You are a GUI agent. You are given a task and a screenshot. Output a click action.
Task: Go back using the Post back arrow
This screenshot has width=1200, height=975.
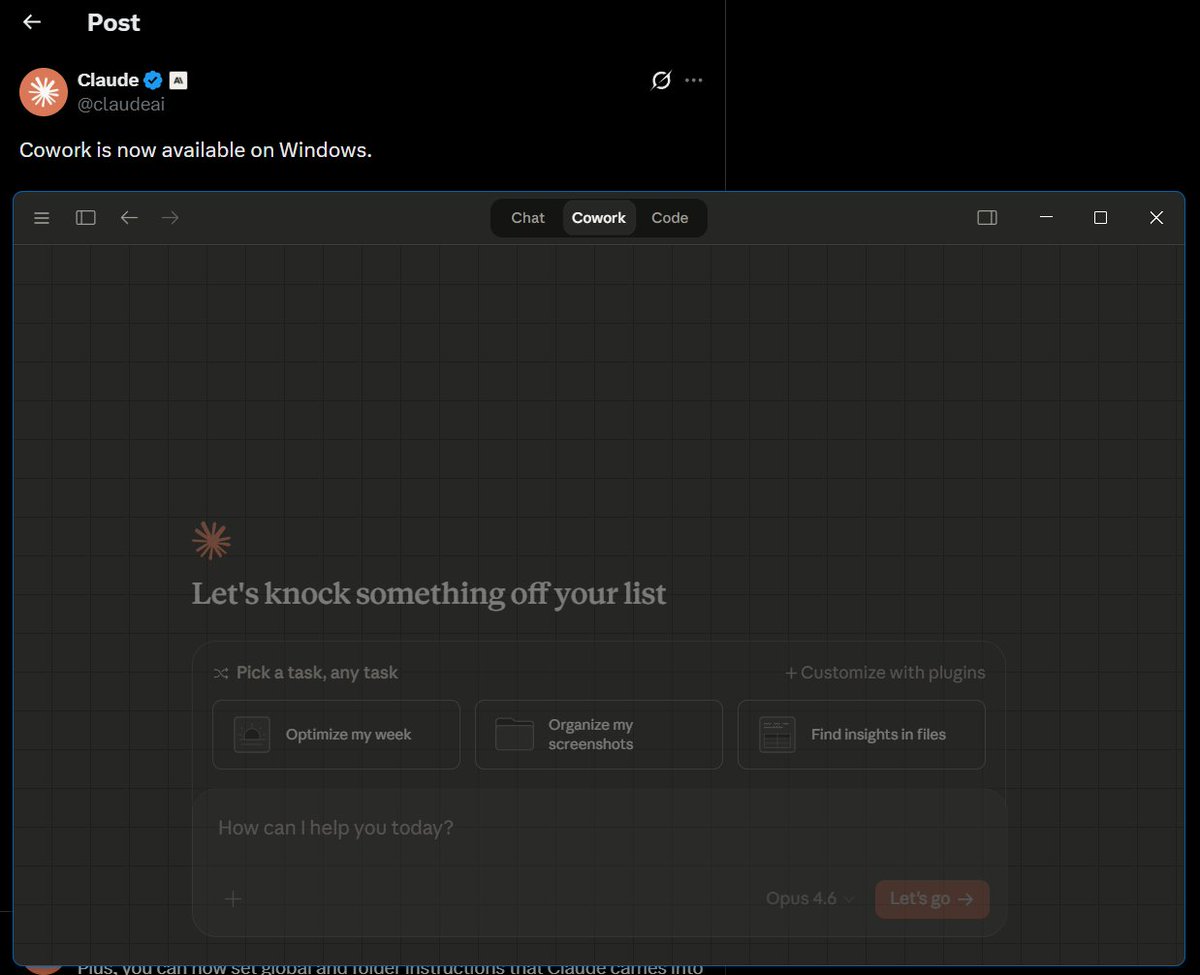tap(32, 22)
